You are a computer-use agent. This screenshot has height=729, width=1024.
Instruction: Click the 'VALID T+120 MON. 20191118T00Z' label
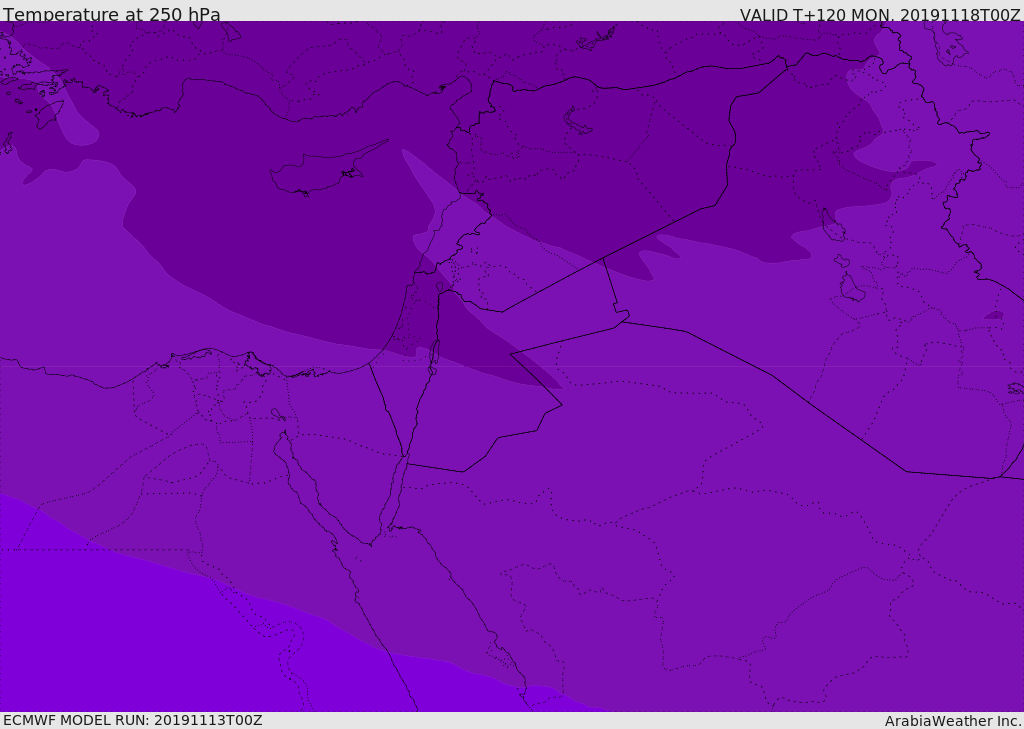tap(879, 15)
